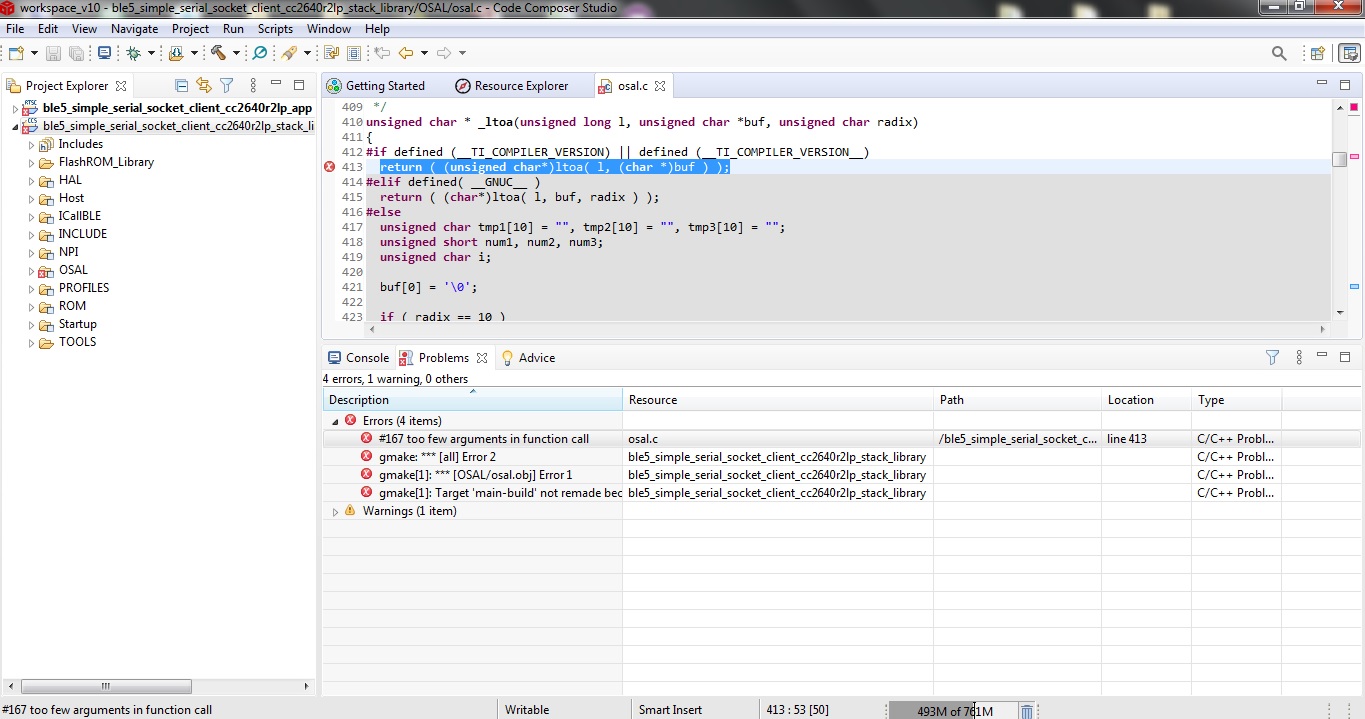Expand the Warnings (1 item) group
1365x719 pixels.
coord(335,512)
